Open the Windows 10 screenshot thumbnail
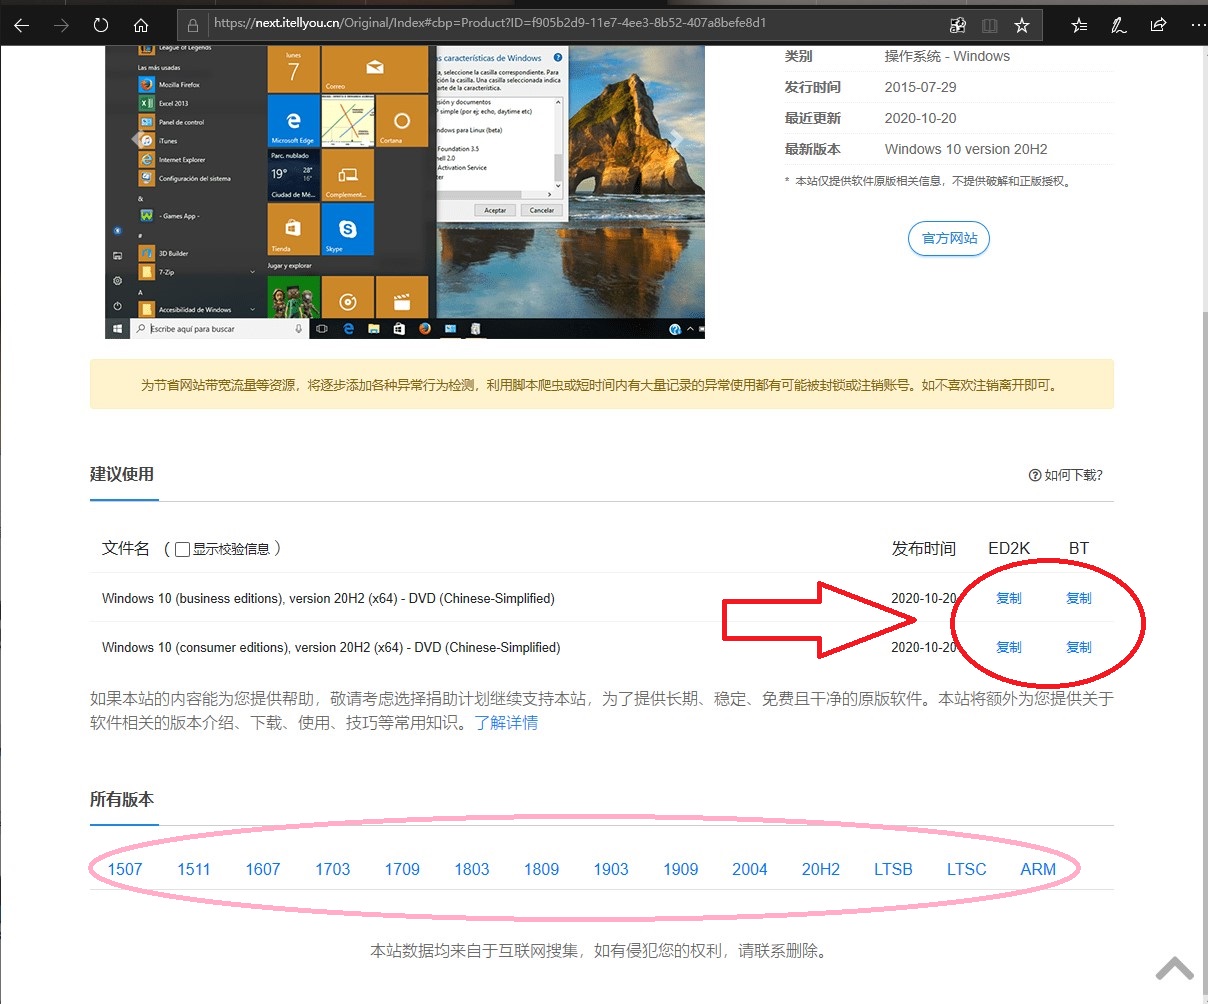 (x=405, y=192)
